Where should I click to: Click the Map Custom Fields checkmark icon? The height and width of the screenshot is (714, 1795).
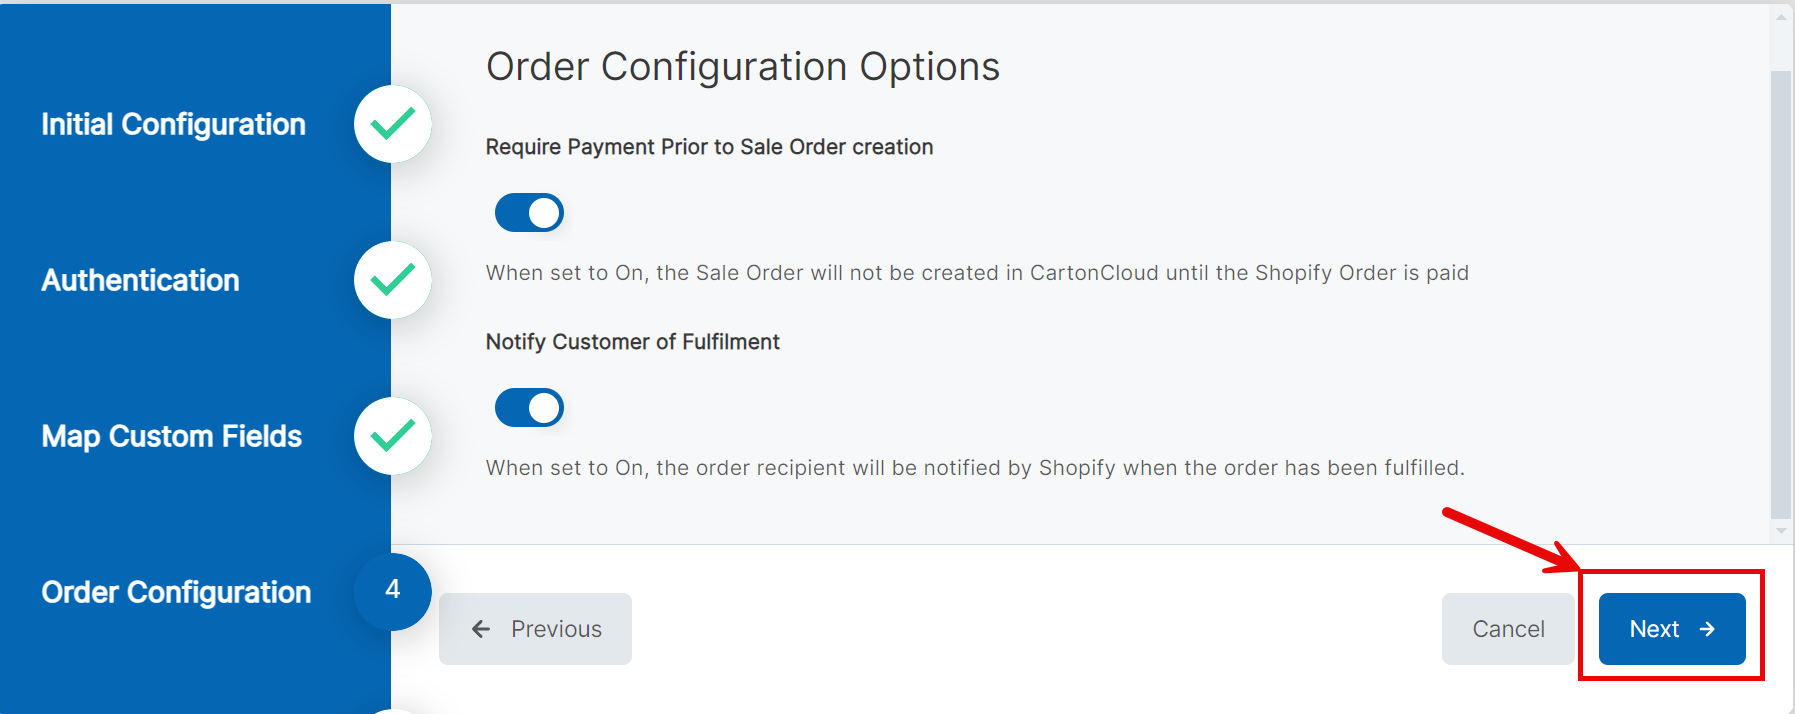pos(392,436)
